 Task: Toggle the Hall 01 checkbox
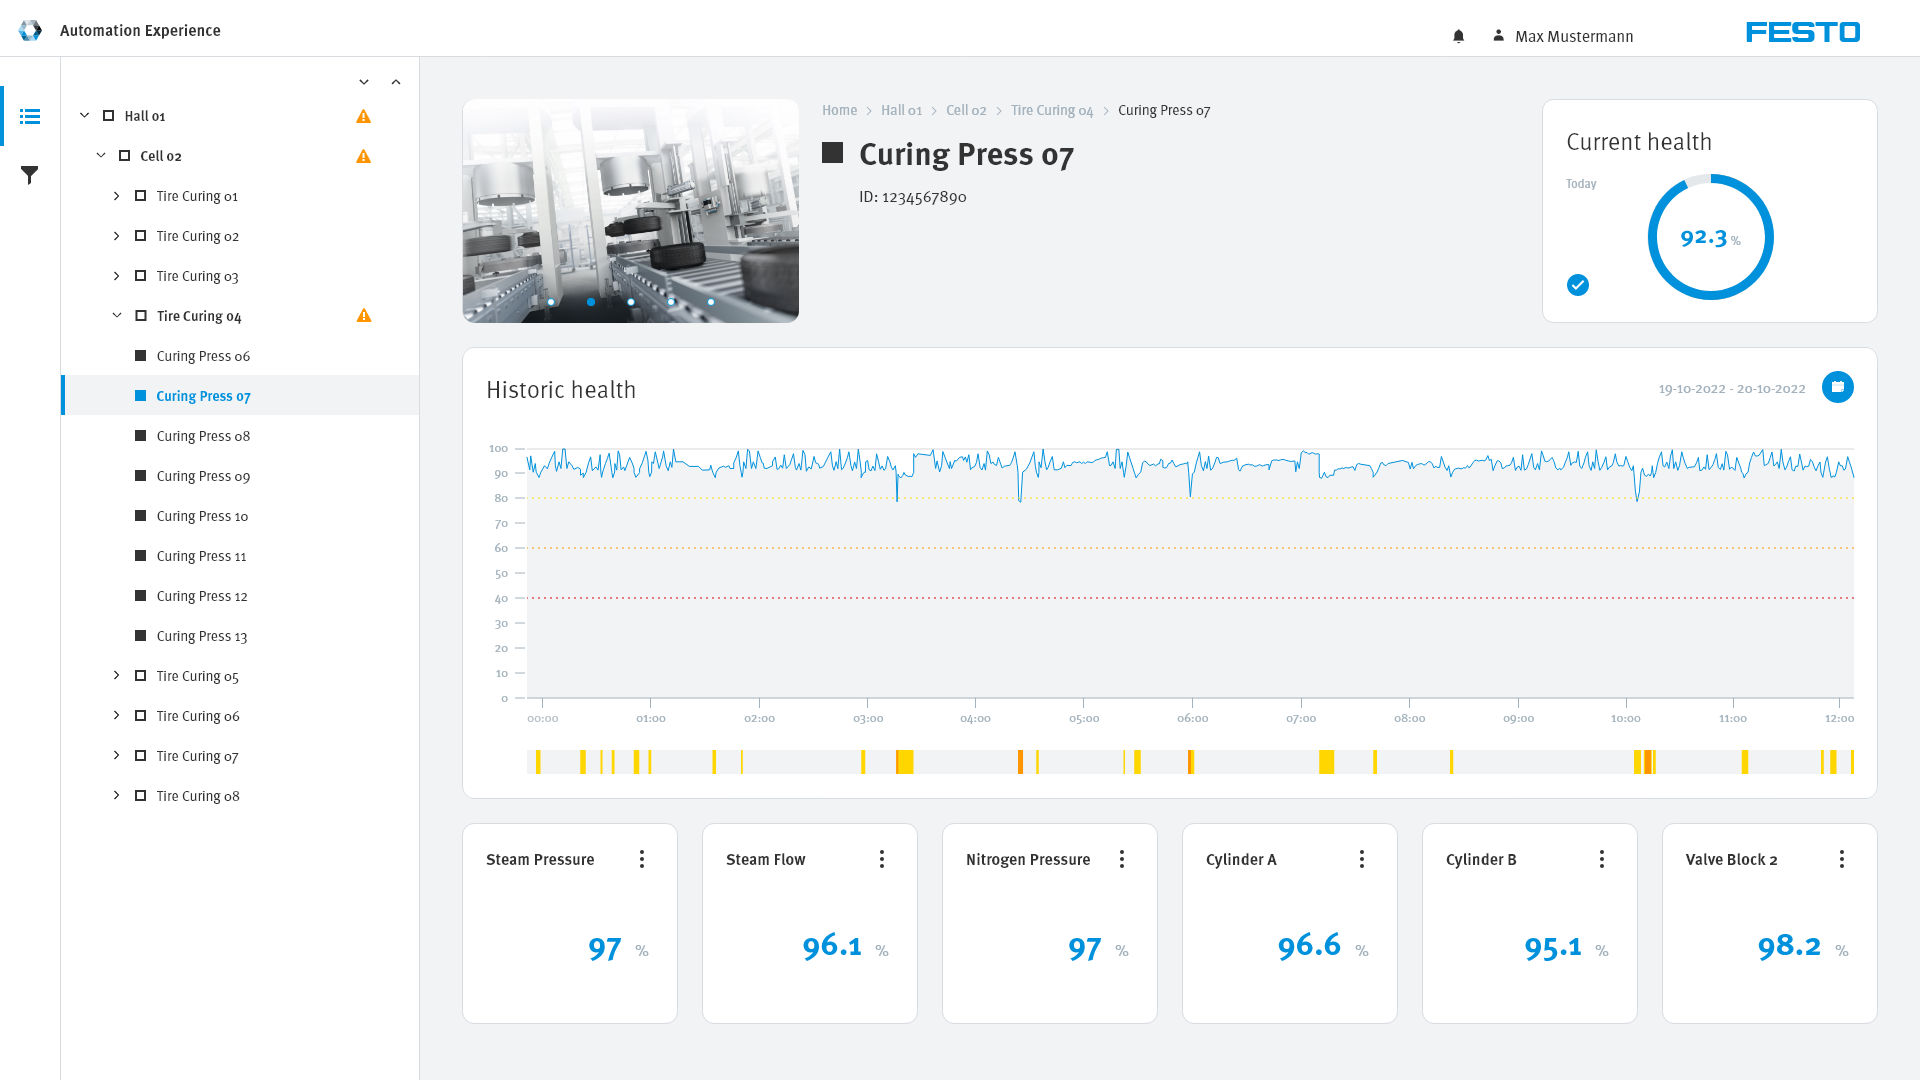(x=108, y=116)
